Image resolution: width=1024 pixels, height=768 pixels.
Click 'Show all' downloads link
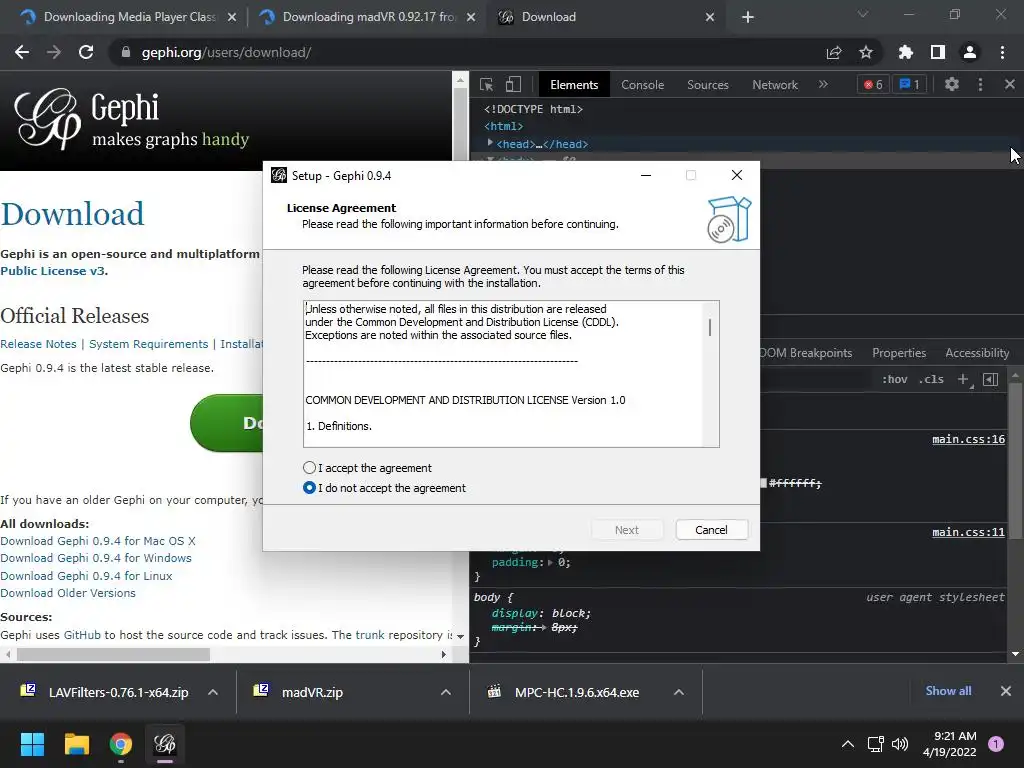click(x=948, y=691)
